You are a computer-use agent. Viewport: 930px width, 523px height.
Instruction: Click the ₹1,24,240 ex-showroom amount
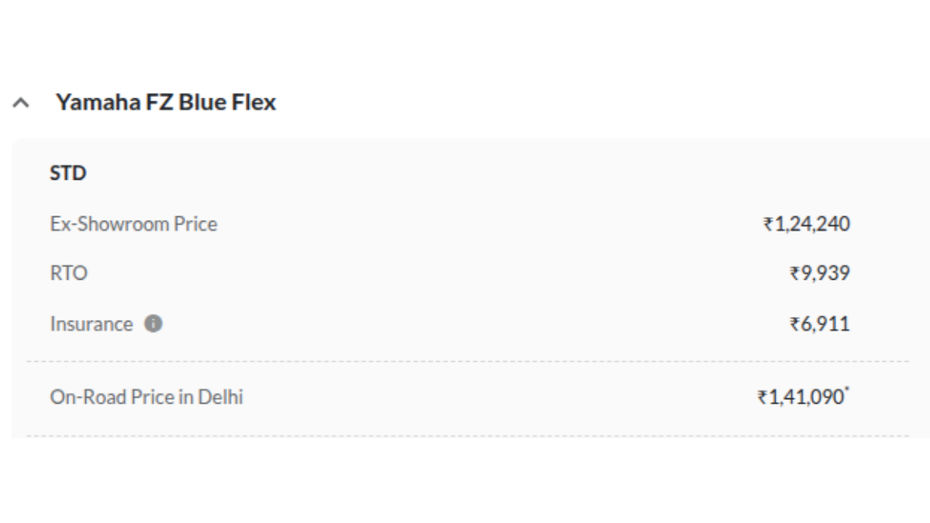806,224
